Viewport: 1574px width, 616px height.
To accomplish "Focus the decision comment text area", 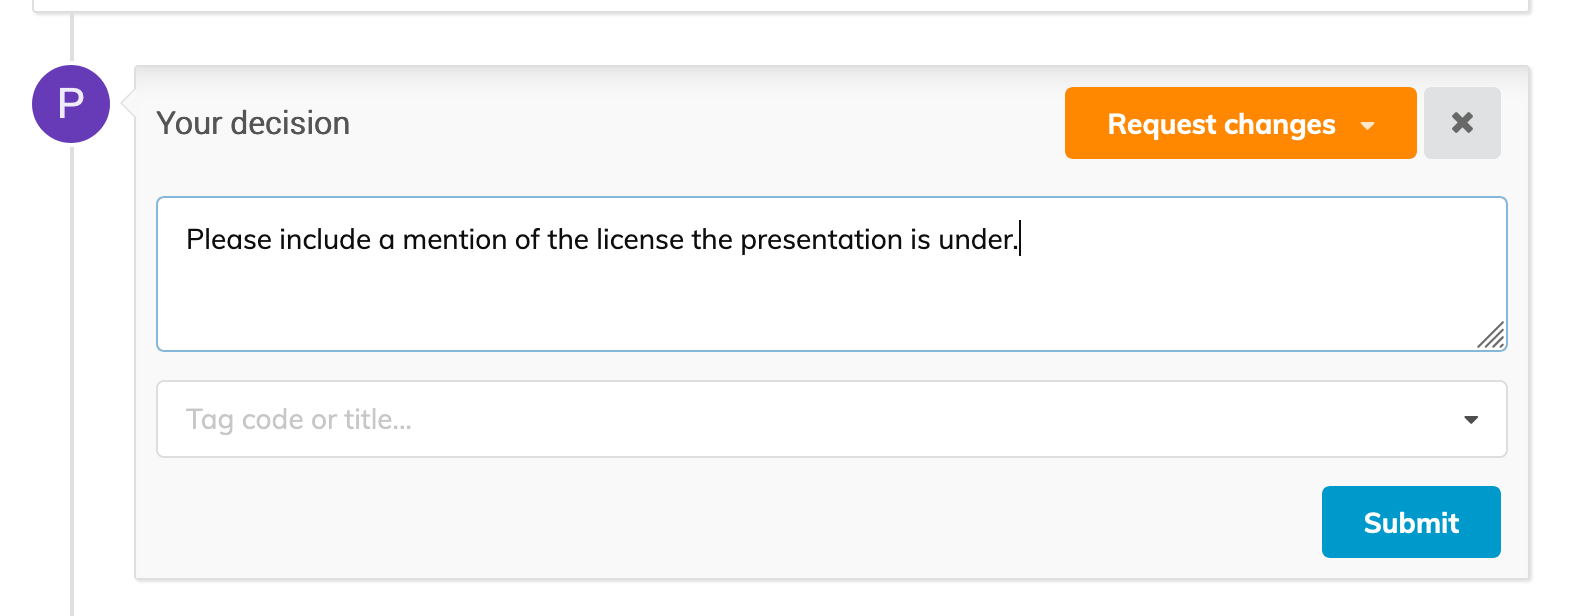I will [831, 274].
